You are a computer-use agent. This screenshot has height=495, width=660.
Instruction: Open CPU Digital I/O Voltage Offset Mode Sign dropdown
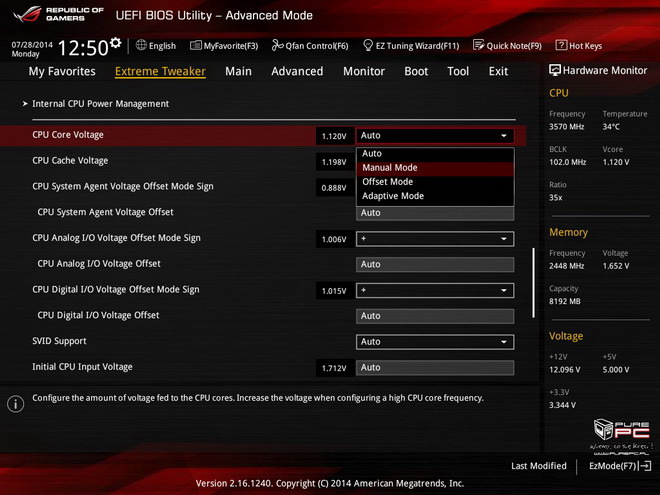click(x=435, y=290)
